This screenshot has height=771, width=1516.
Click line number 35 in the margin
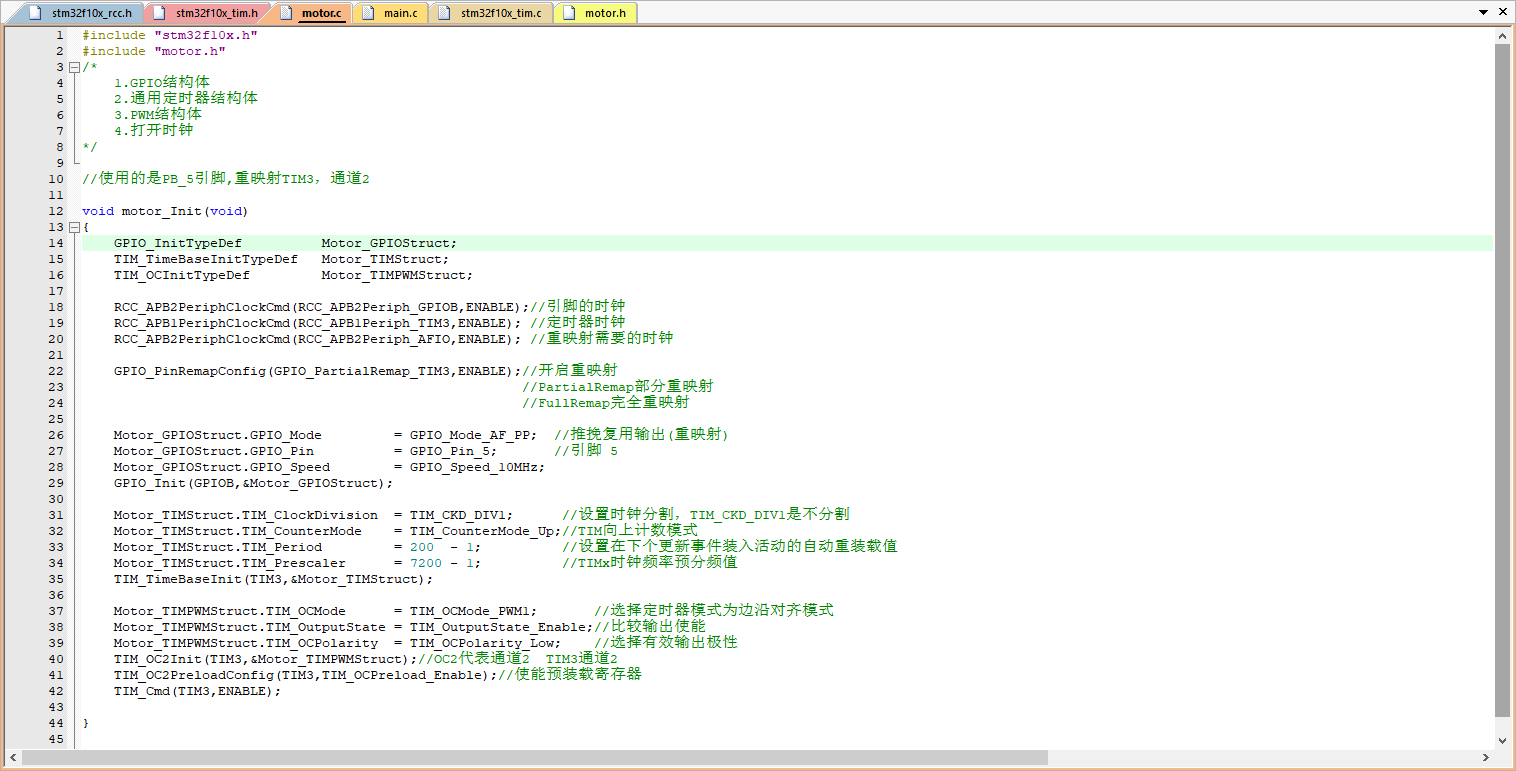pyautogui.click(x=56, y=579)
